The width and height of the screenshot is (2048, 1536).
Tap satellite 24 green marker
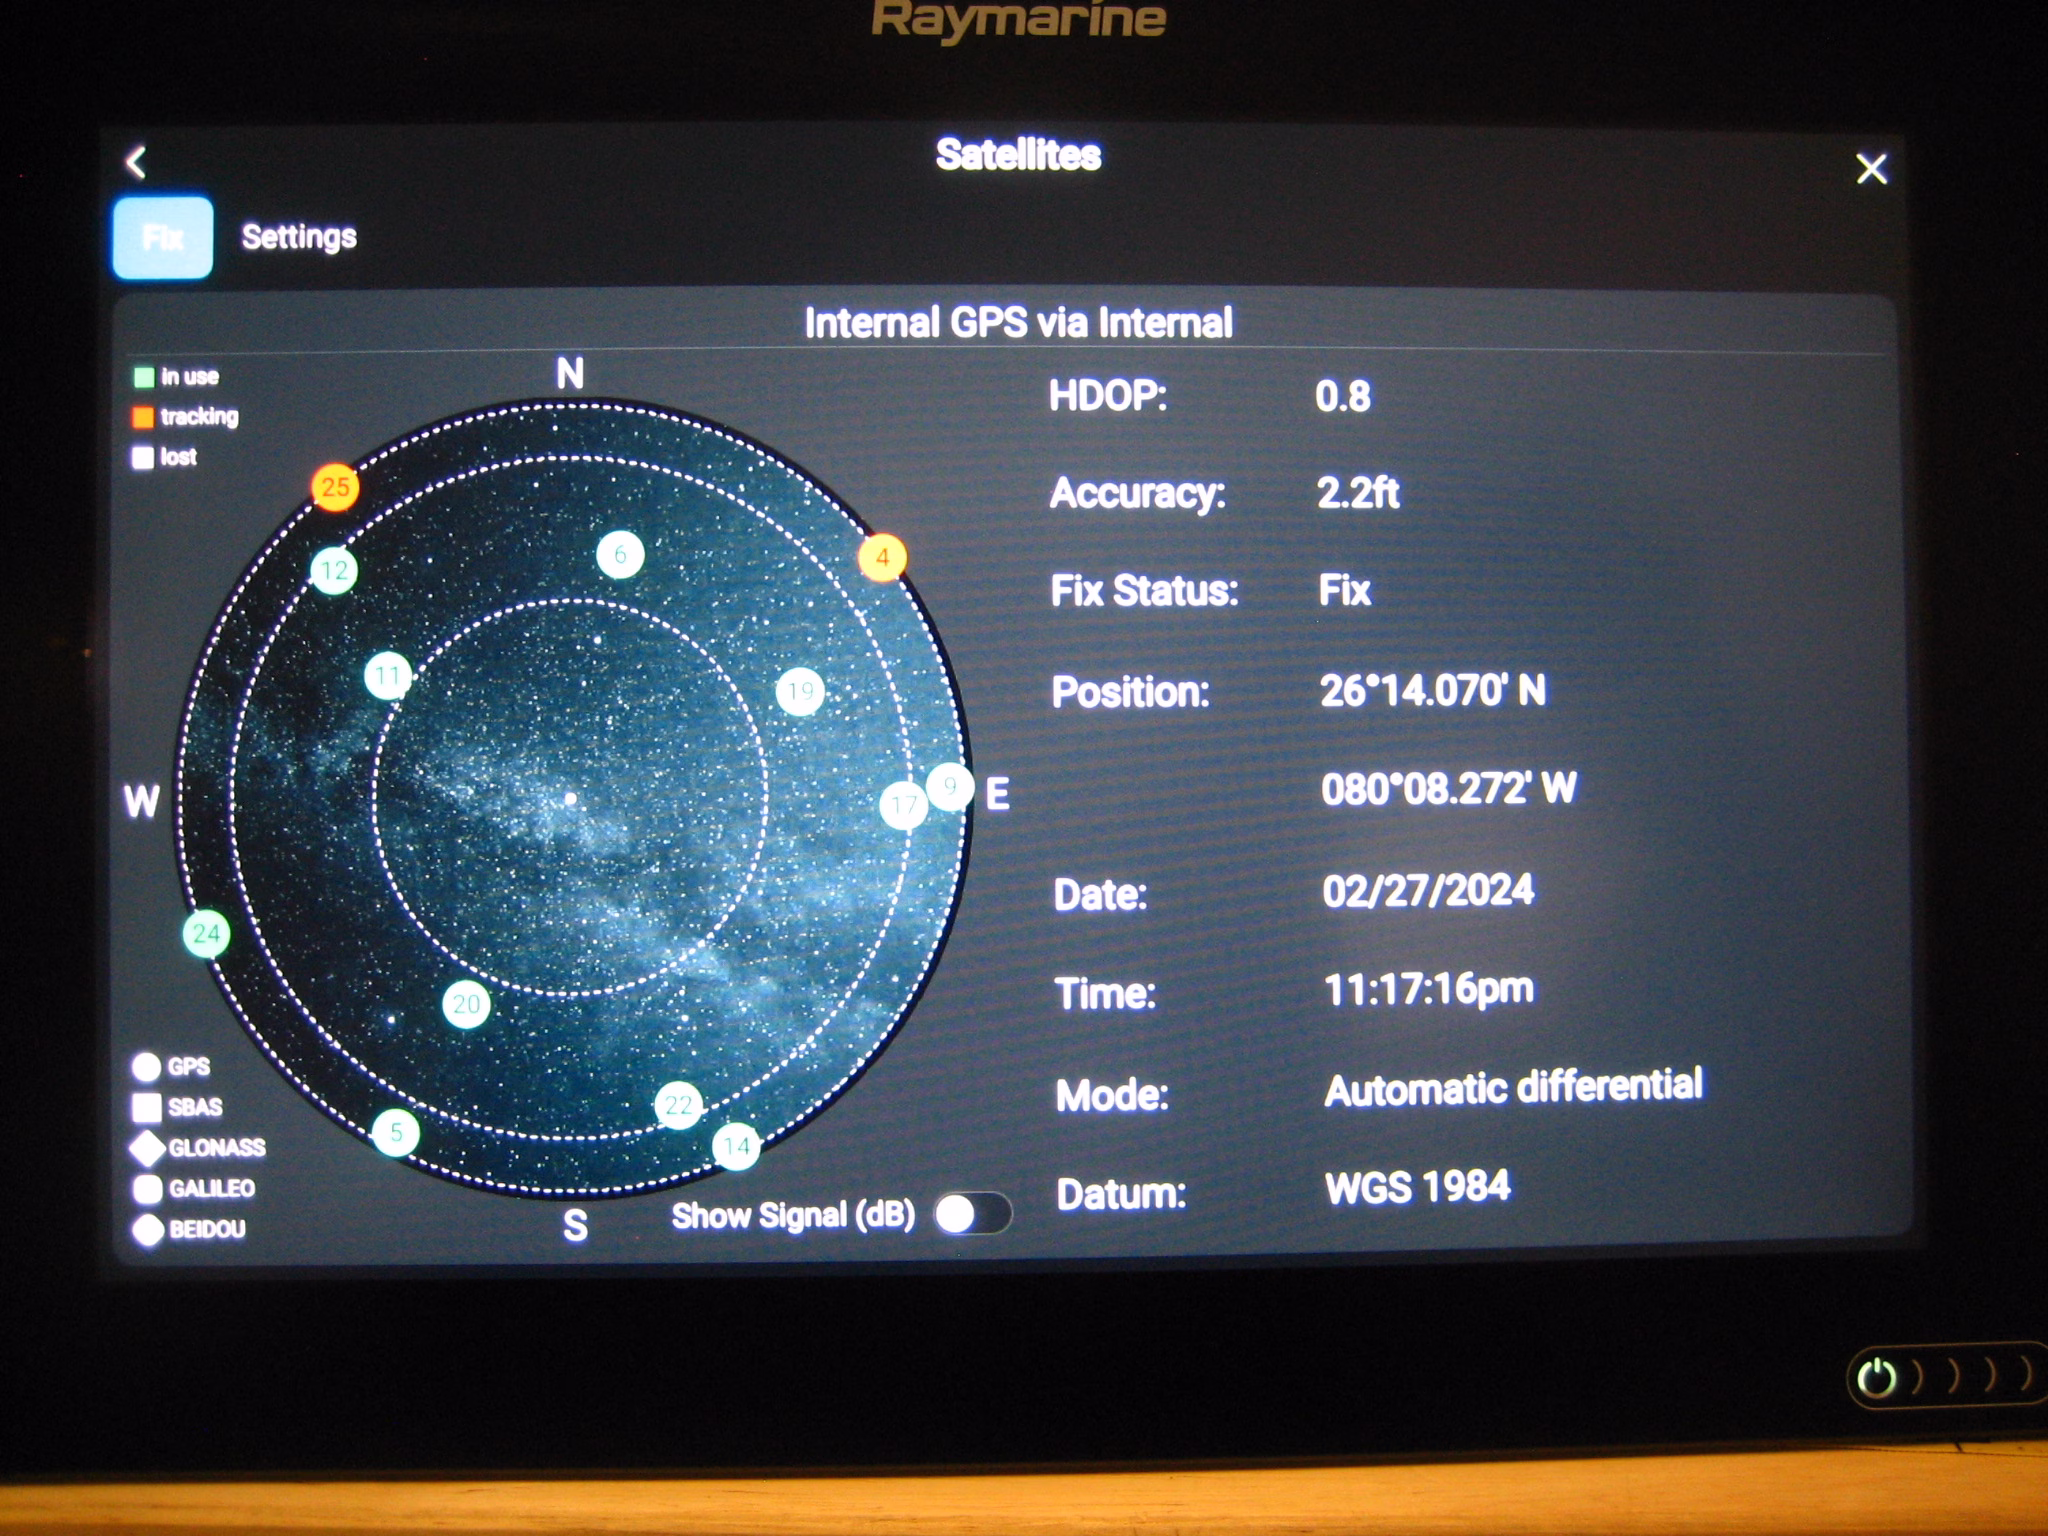[x=206, y=934]
